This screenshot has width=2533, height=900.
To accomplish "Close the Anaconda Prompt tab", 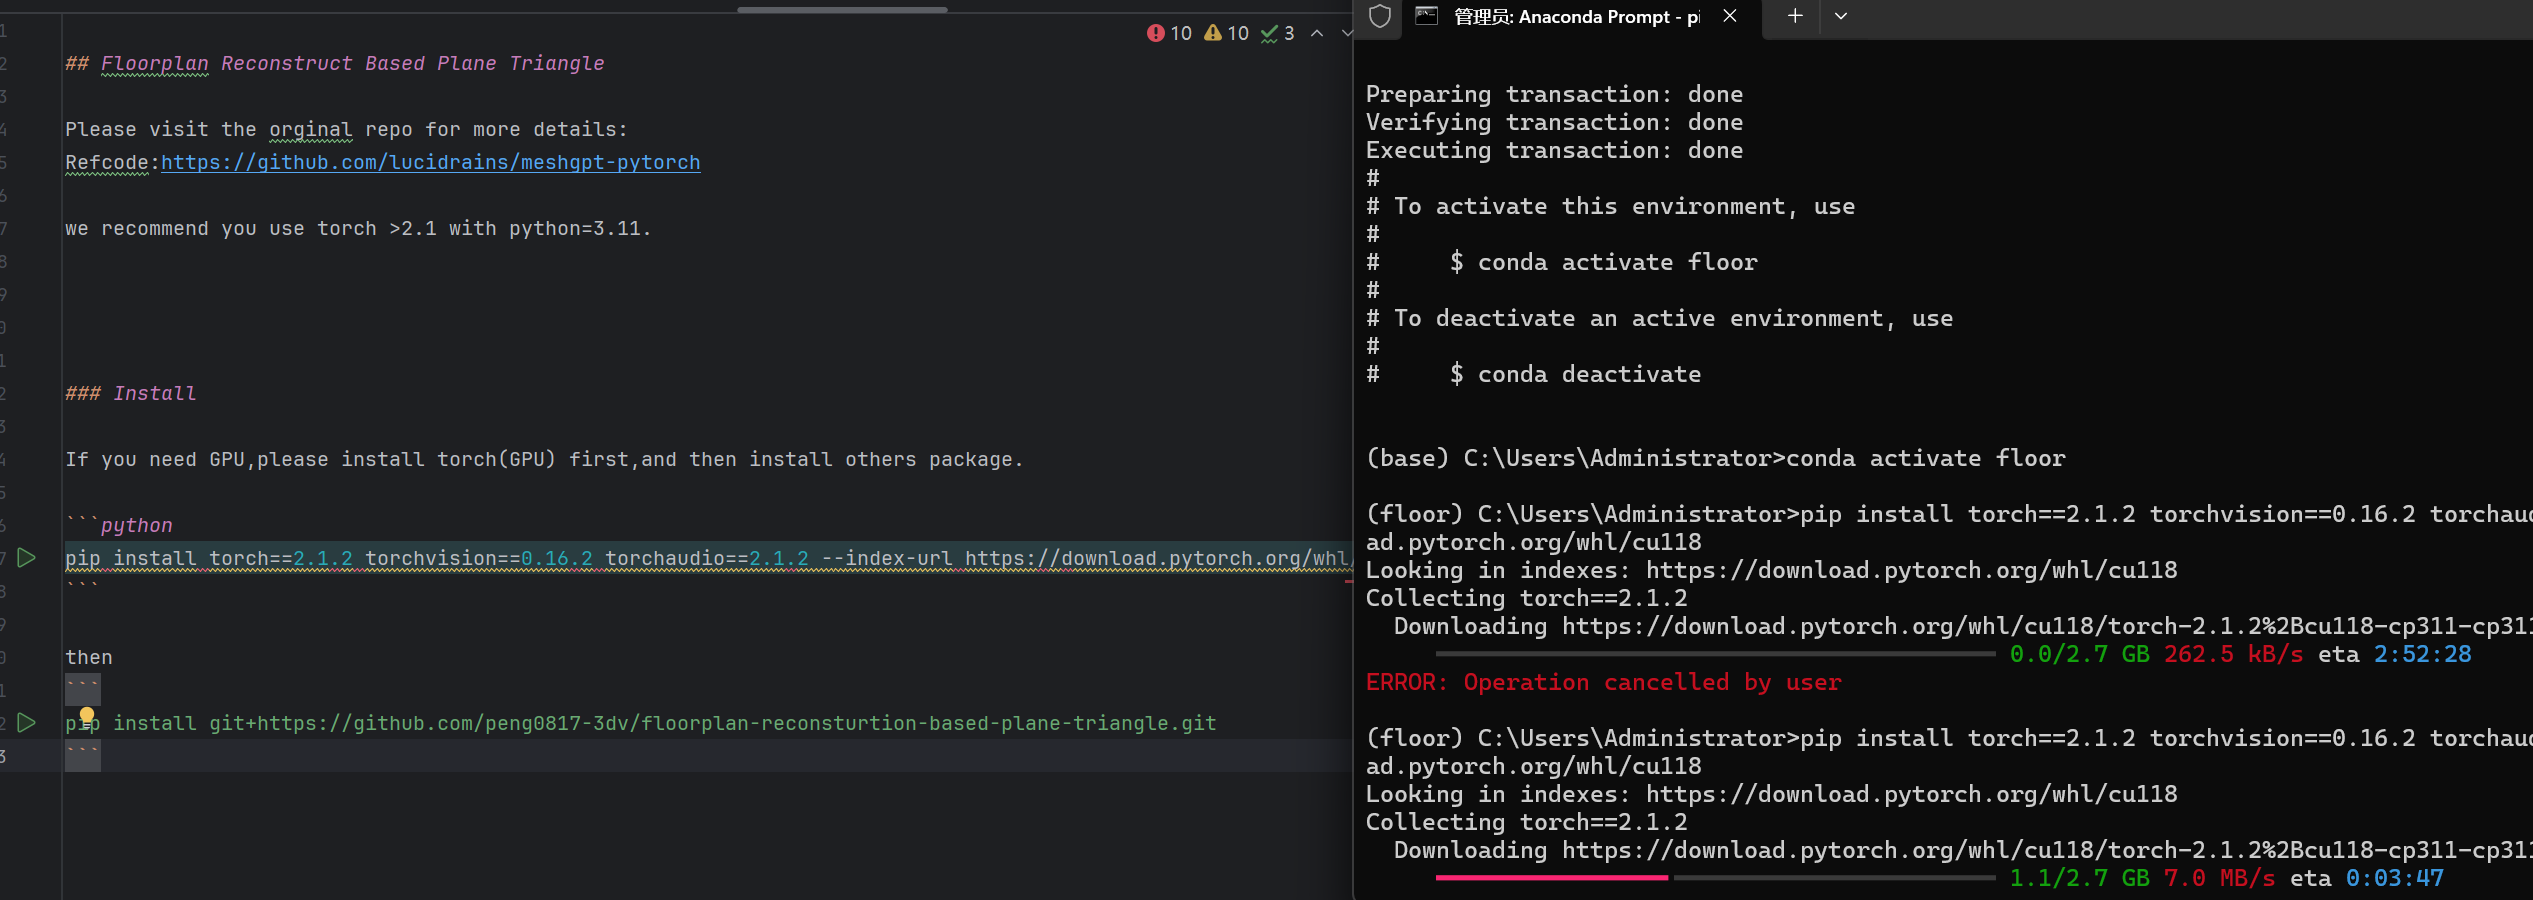I will [x=1730, y=16].
